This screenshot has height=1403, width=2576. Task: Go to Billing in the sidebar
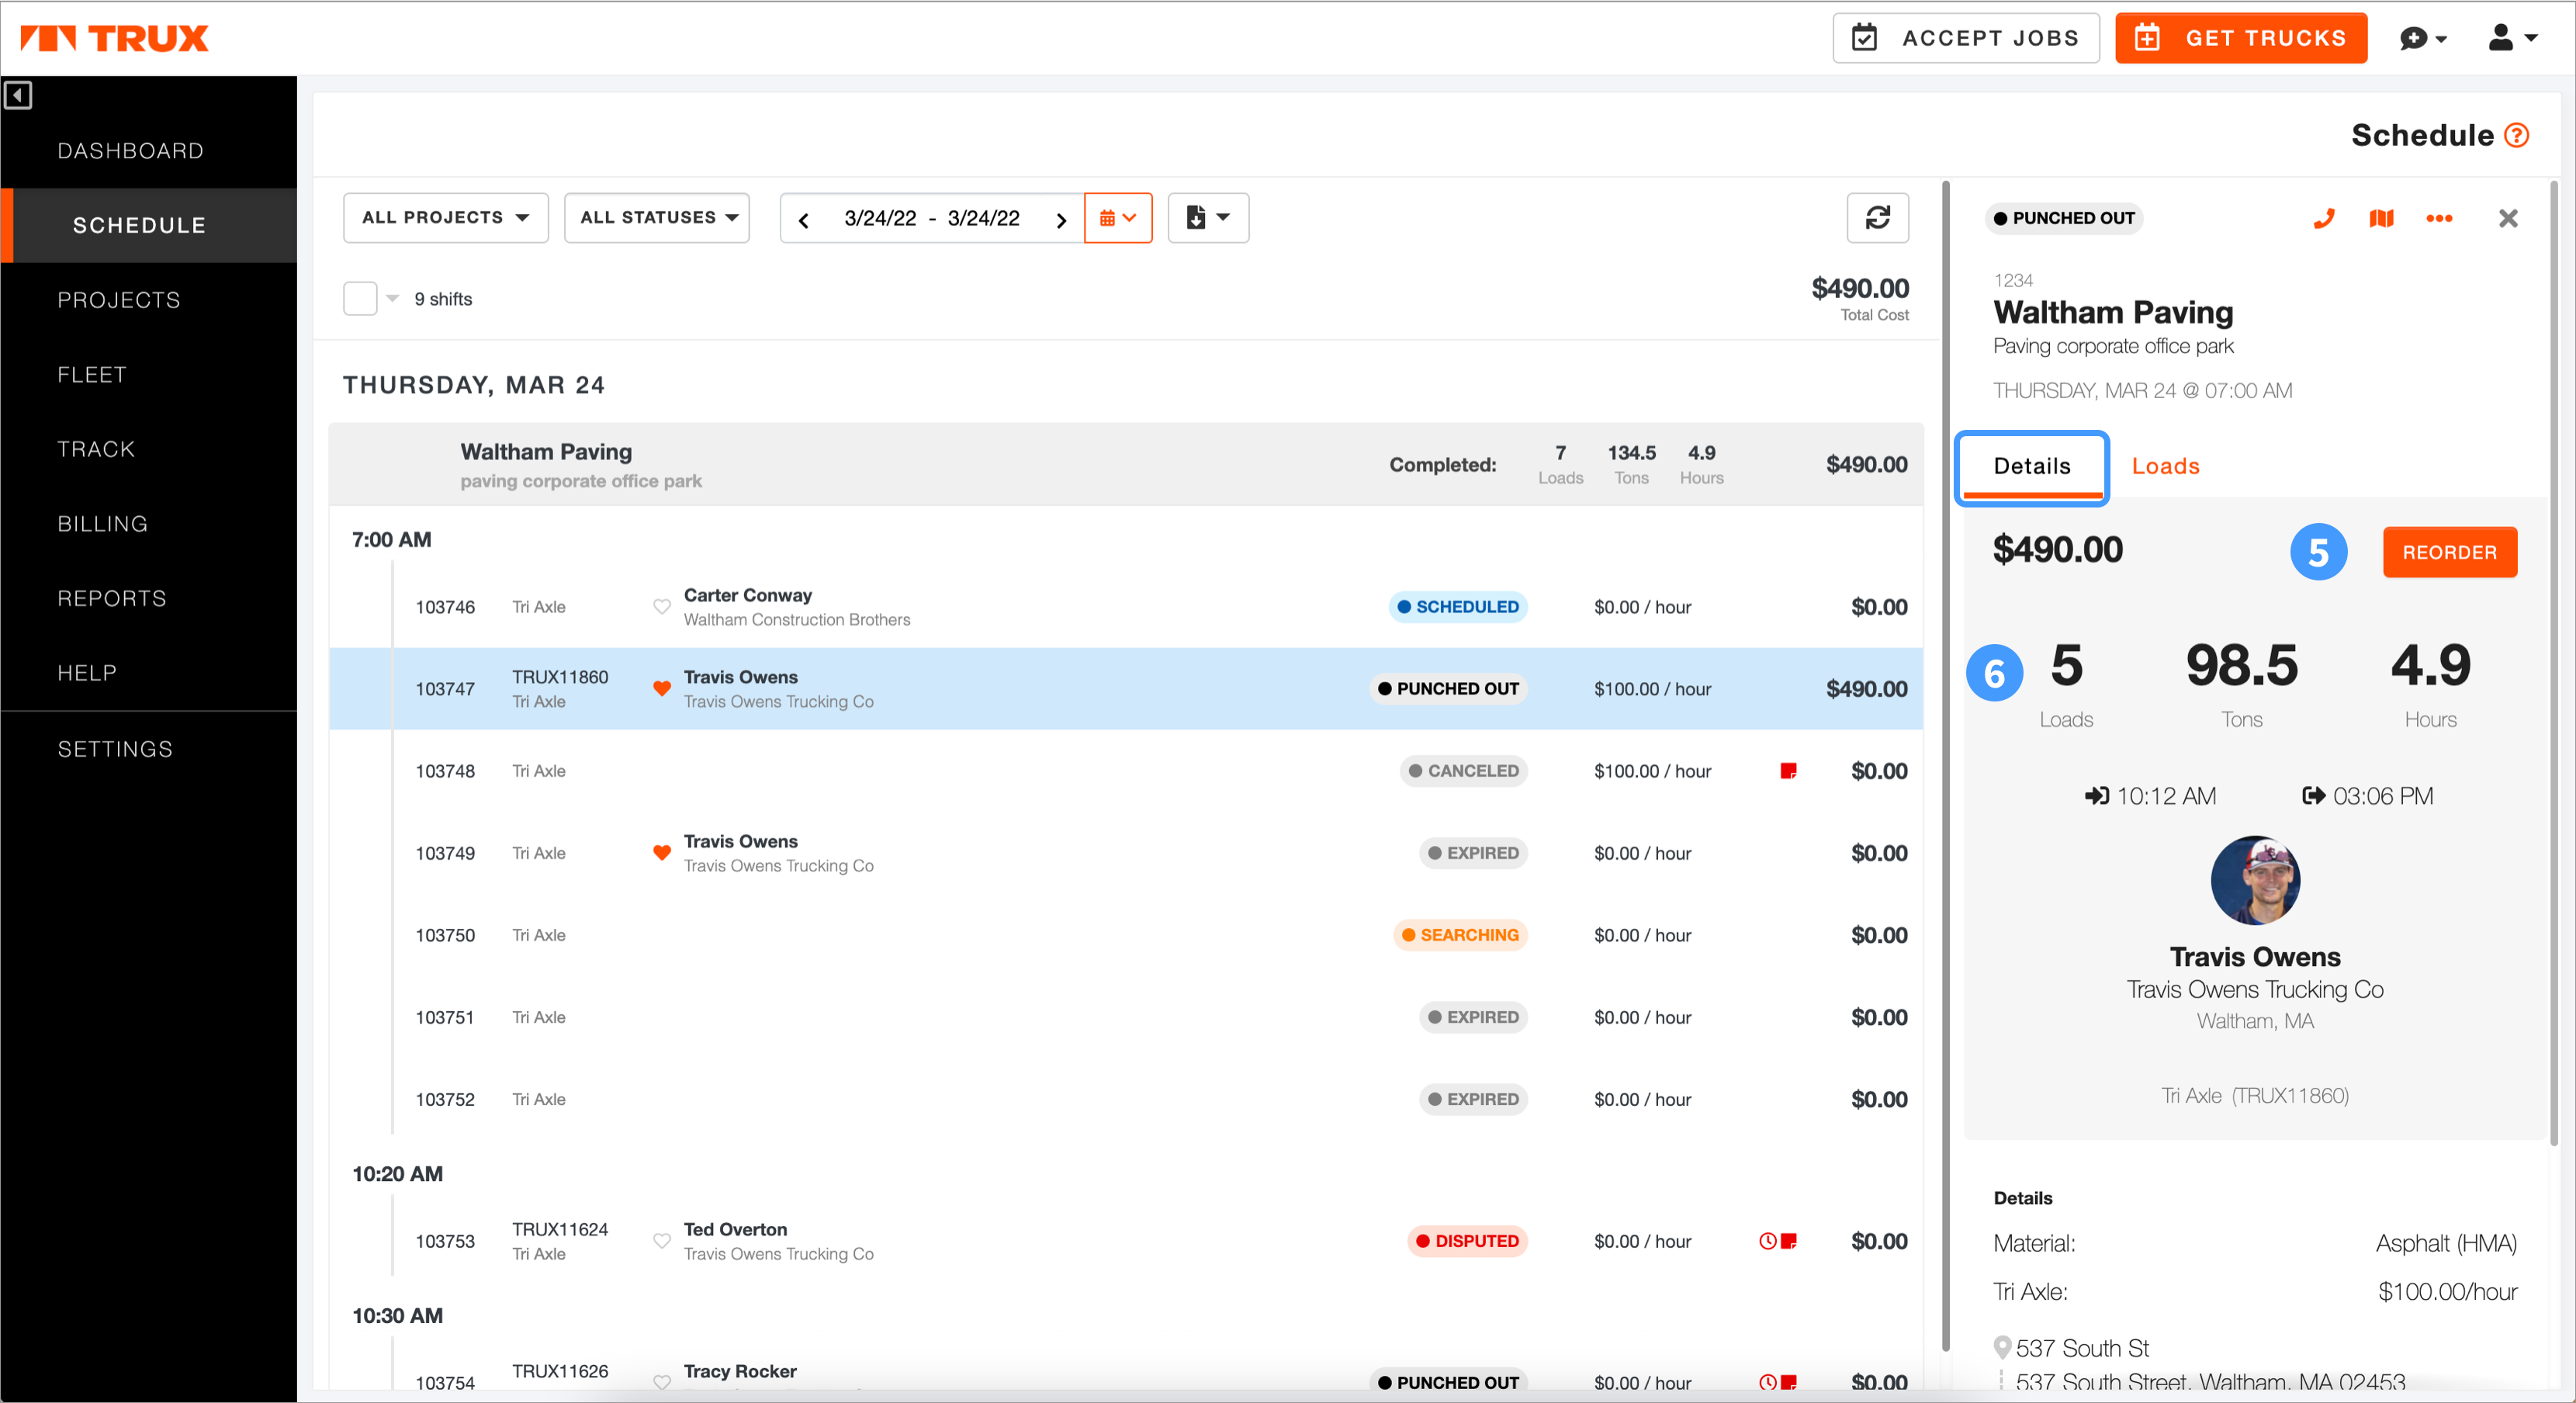pyautogui.click(x=102, y=523)
